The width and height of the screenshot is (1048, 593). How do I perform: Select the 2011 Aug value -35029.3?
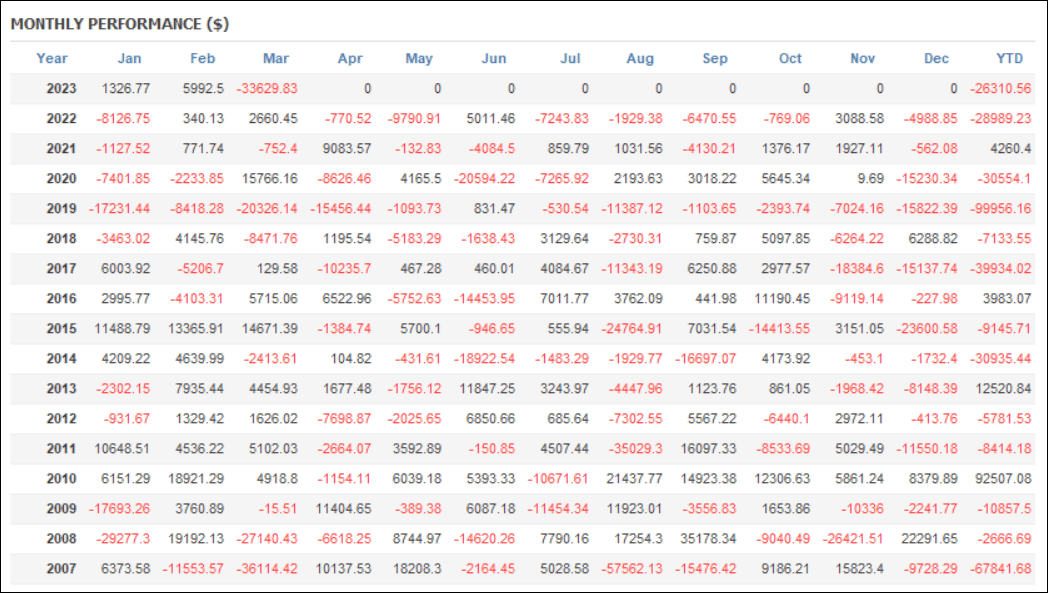click(635, 449)
